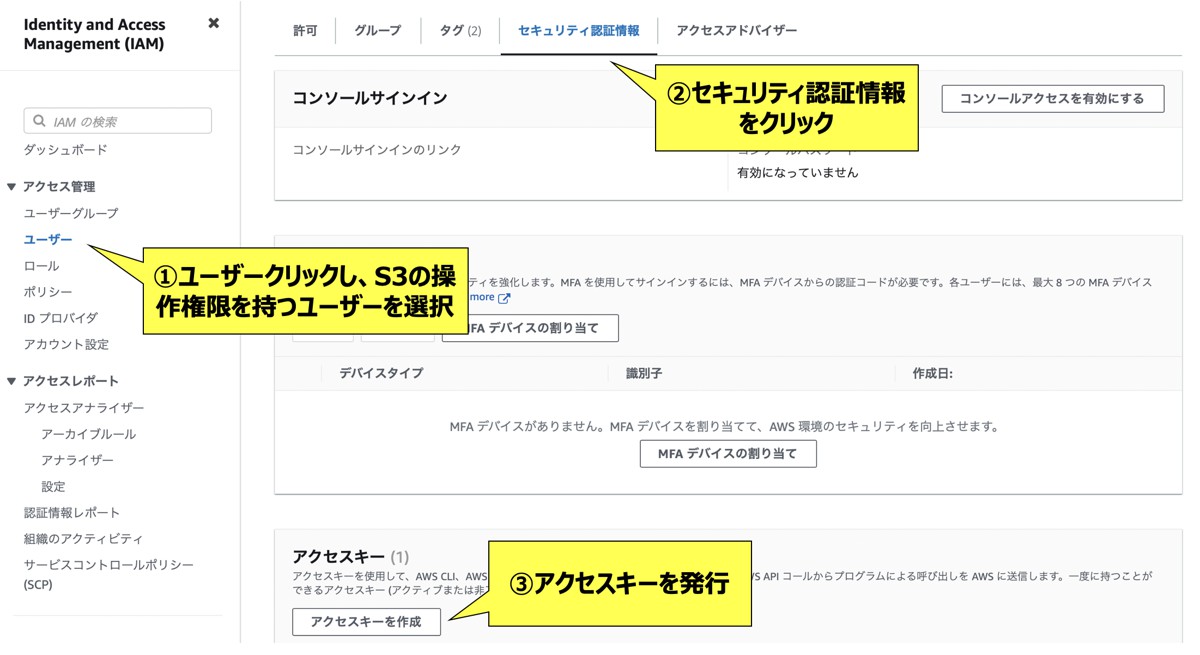Click the IAM の検索 search field

point(117,120)
